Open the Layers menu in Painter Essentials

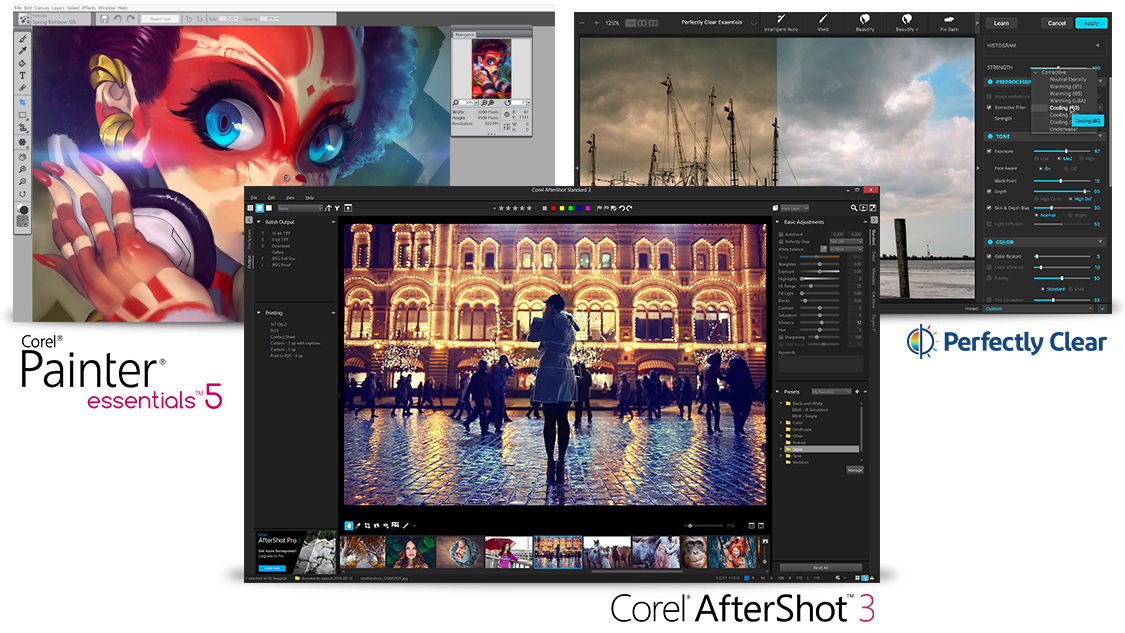click(57, 8)
